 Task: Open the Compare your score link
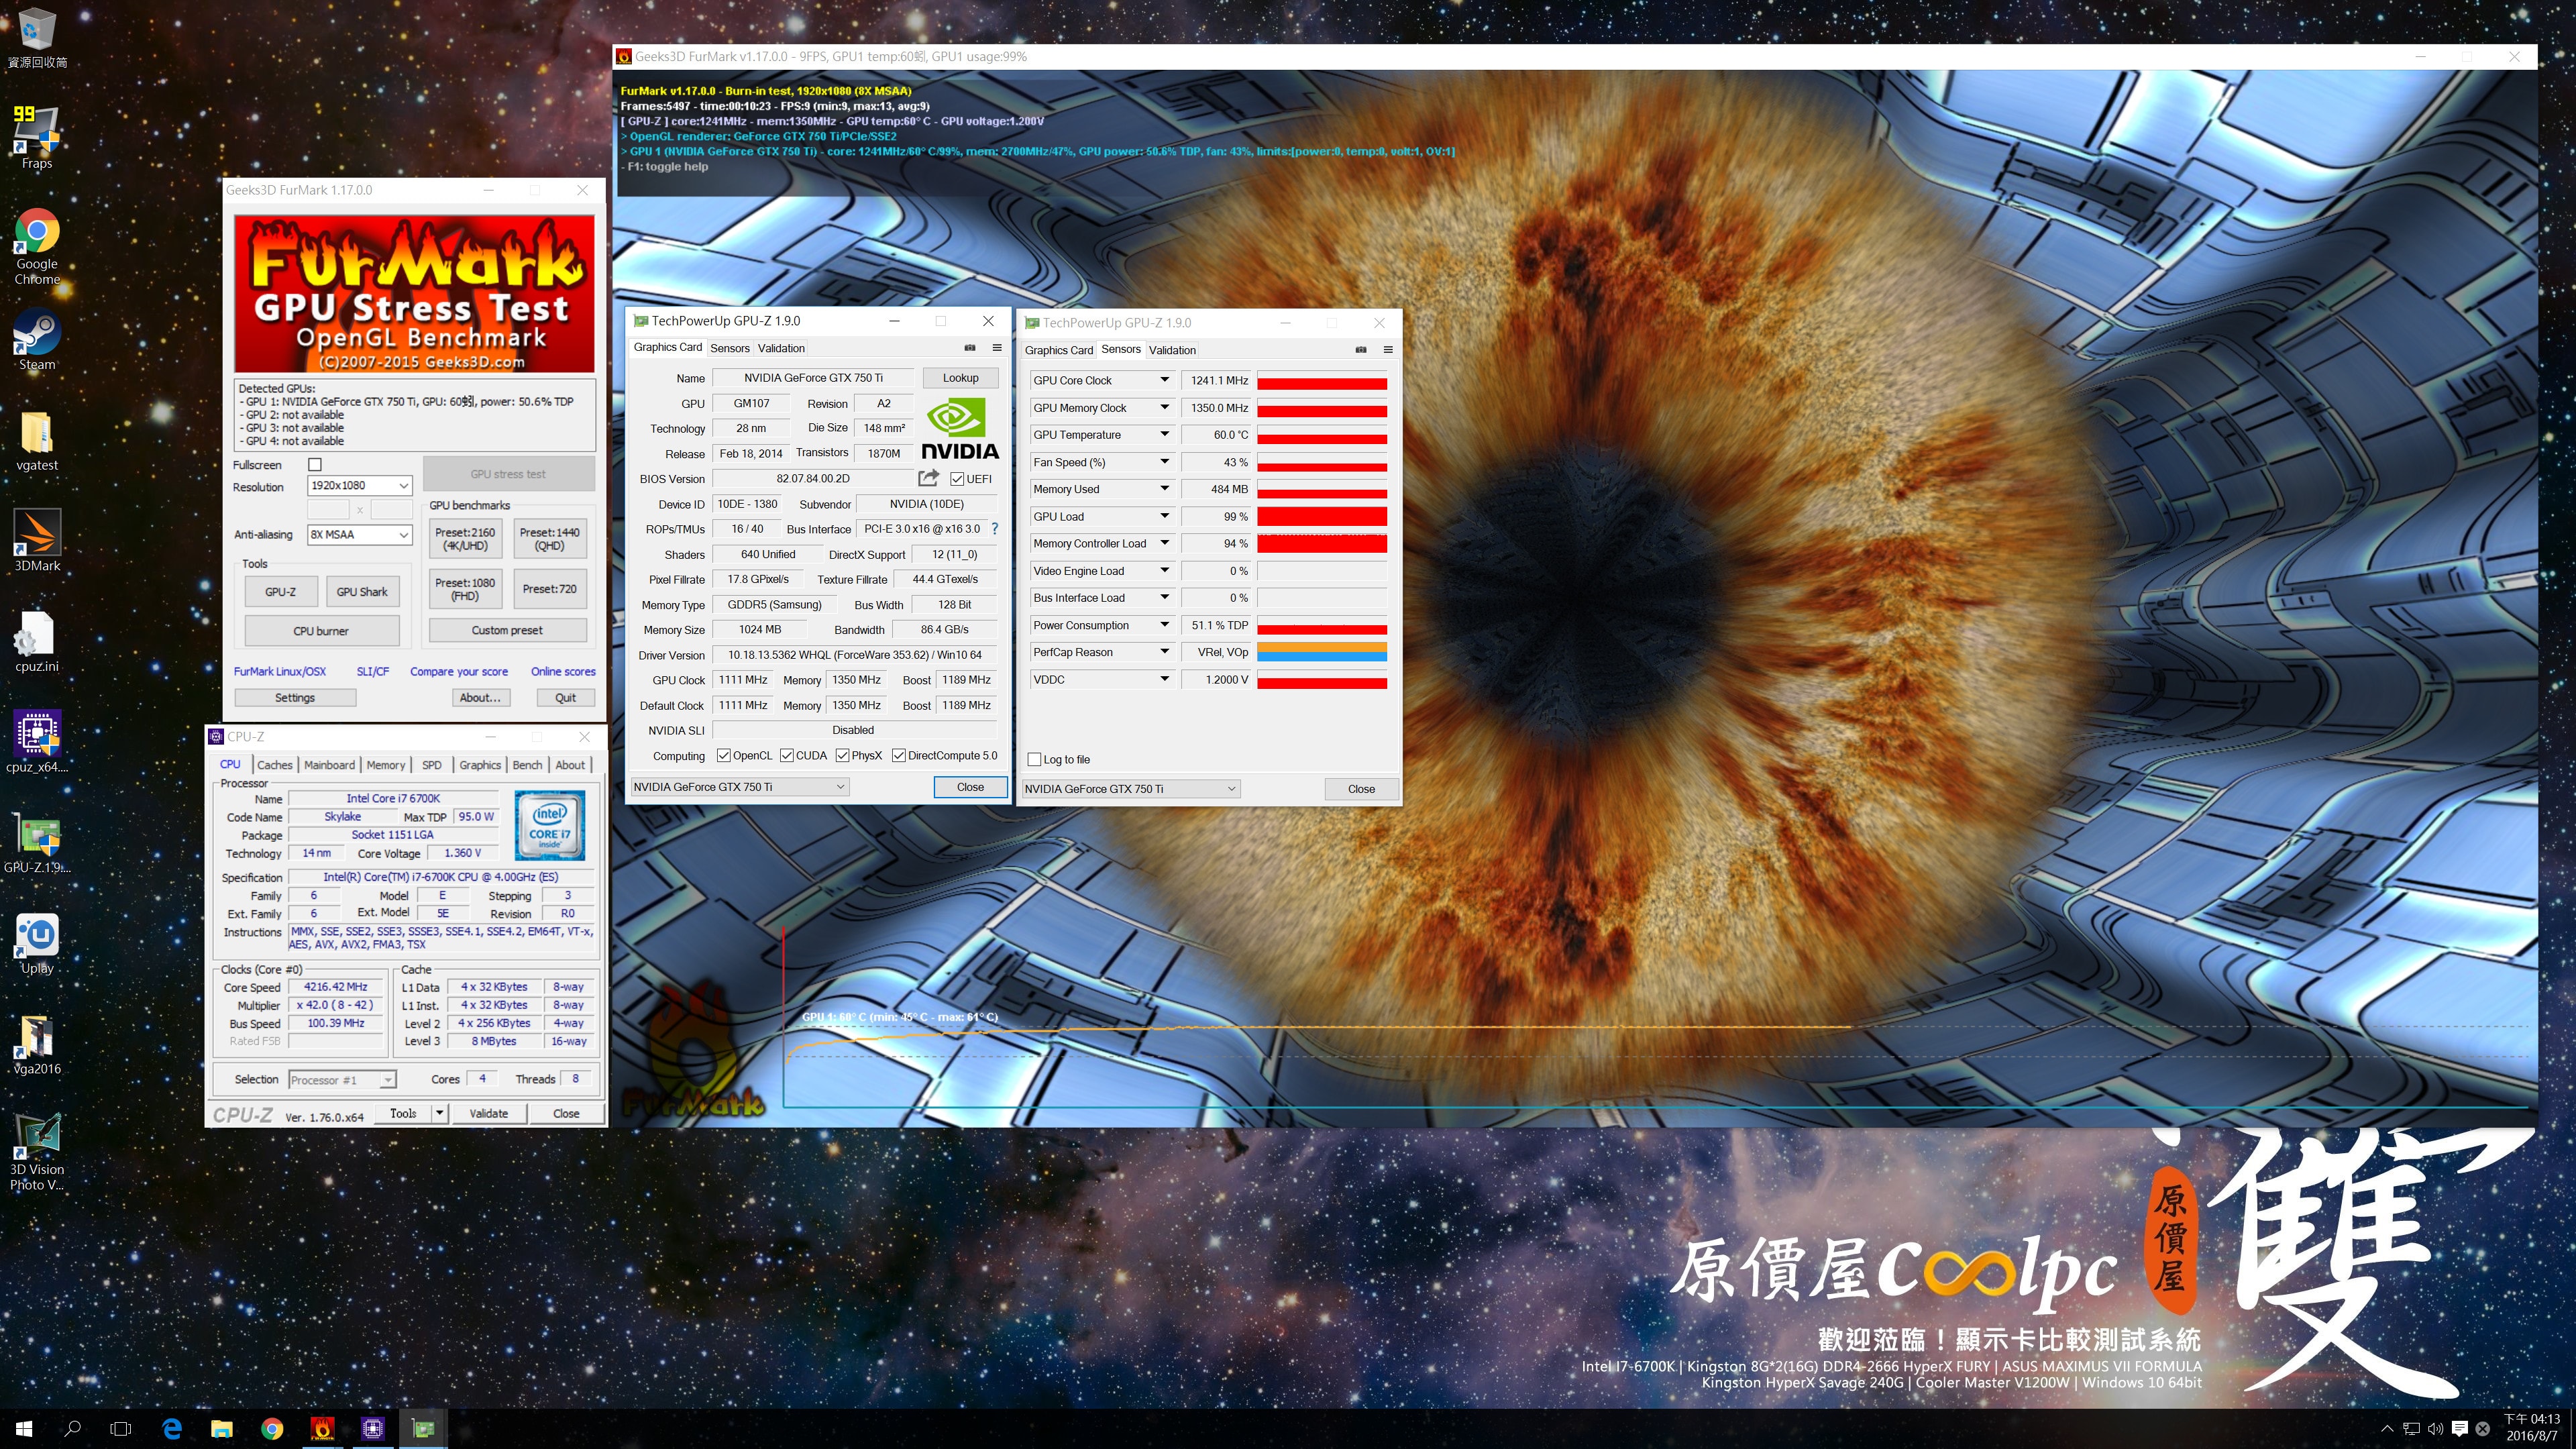(459, 672)
